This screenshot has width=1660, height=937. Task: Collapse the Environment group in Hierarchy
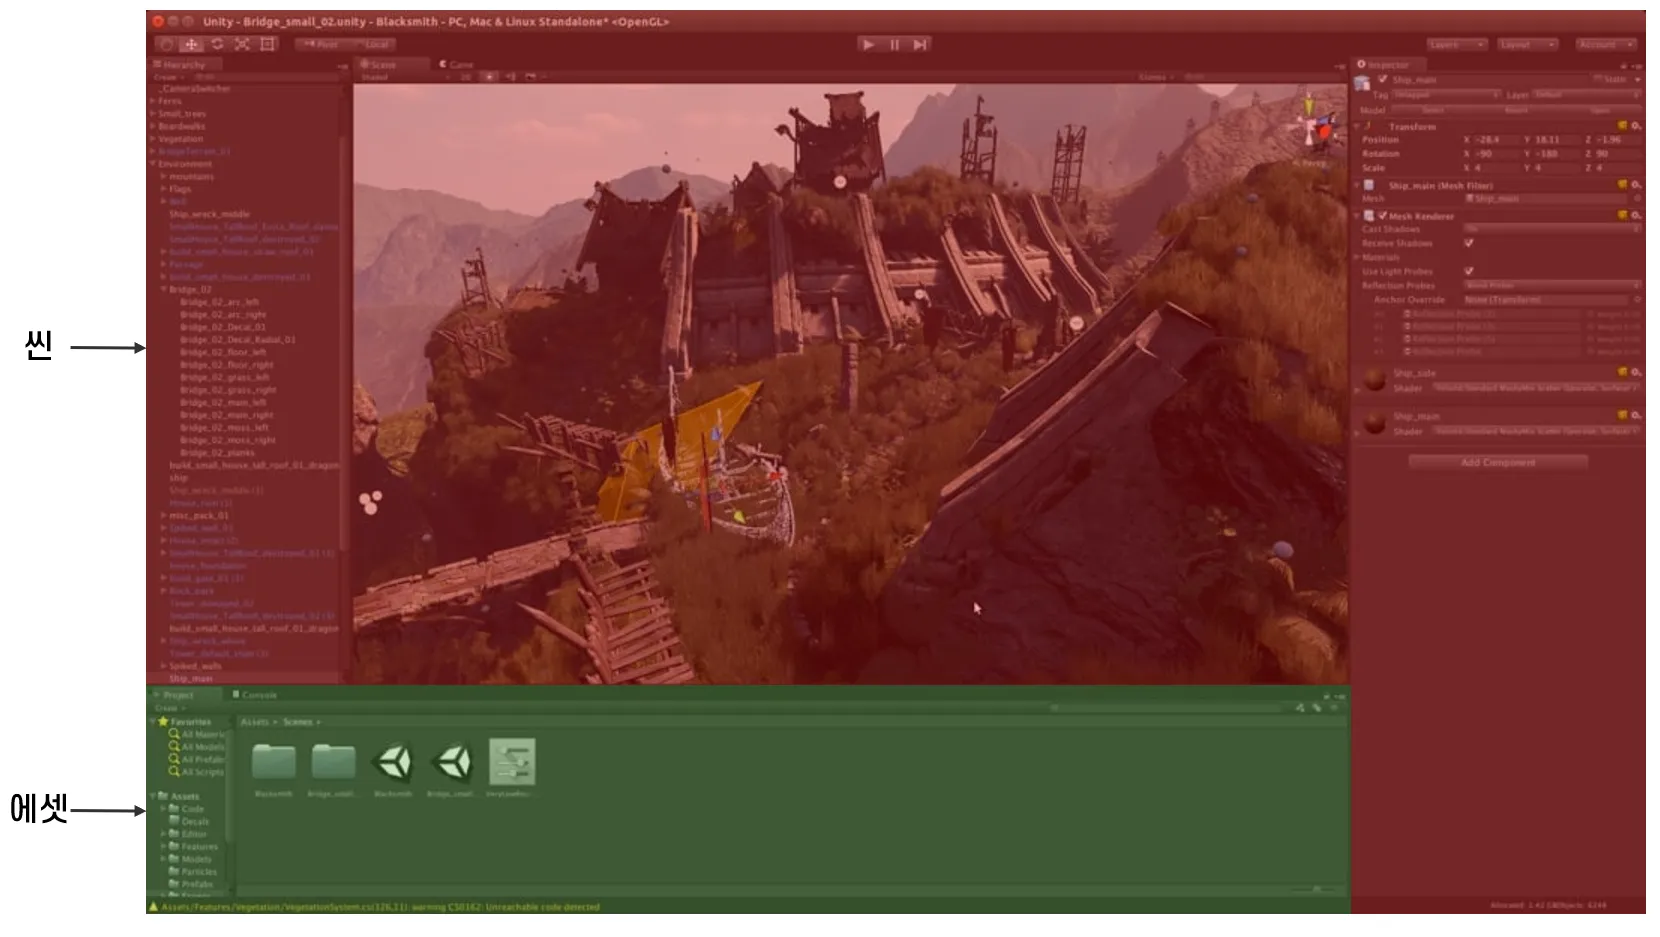(x=153, y=164)
